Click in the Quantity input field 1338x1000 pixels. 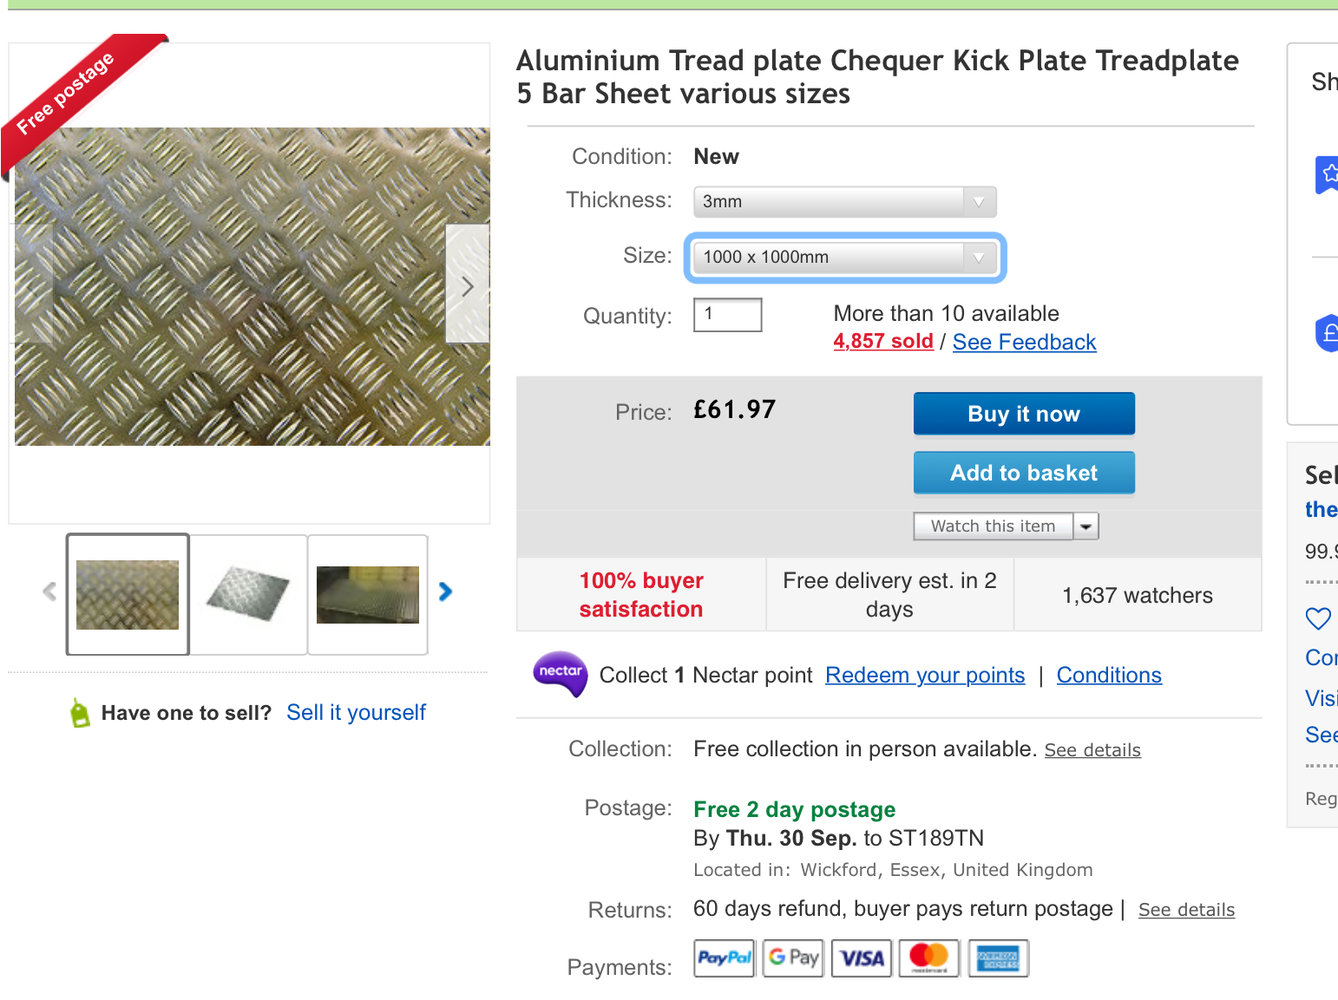(x=728, y=315)
